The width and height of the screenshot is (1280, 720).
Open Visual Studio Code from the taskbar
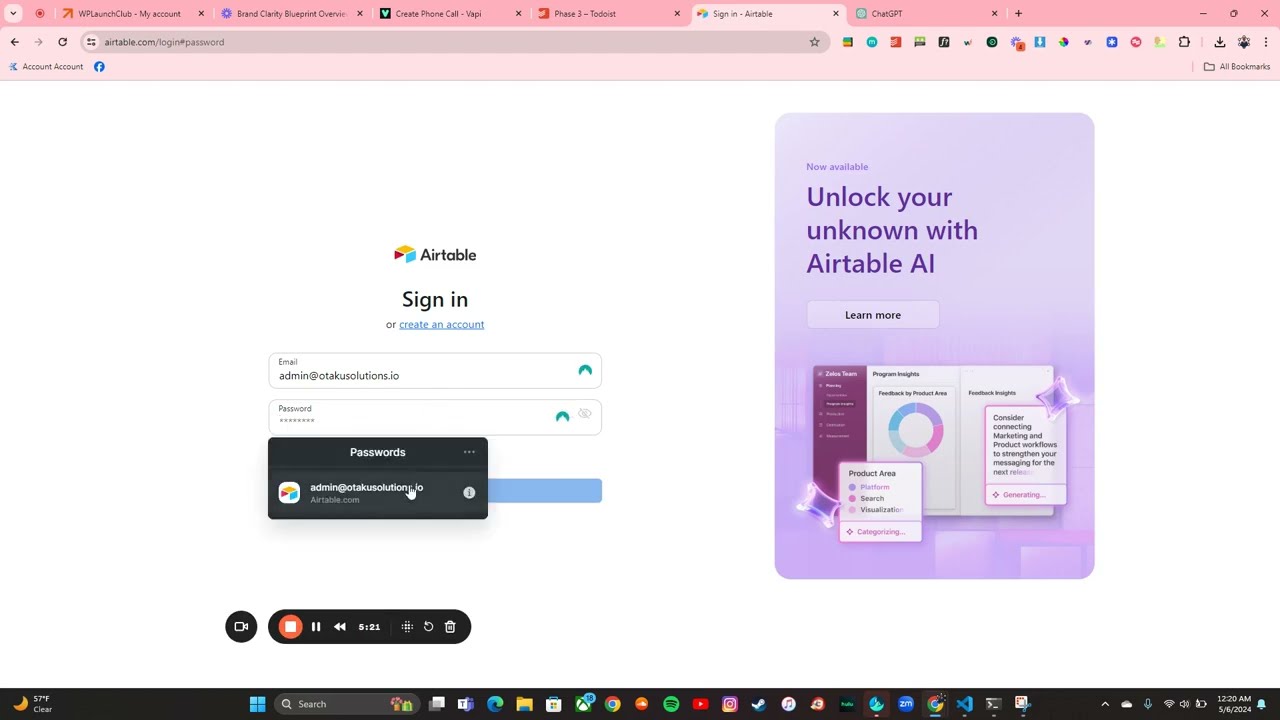pos(964,704)
